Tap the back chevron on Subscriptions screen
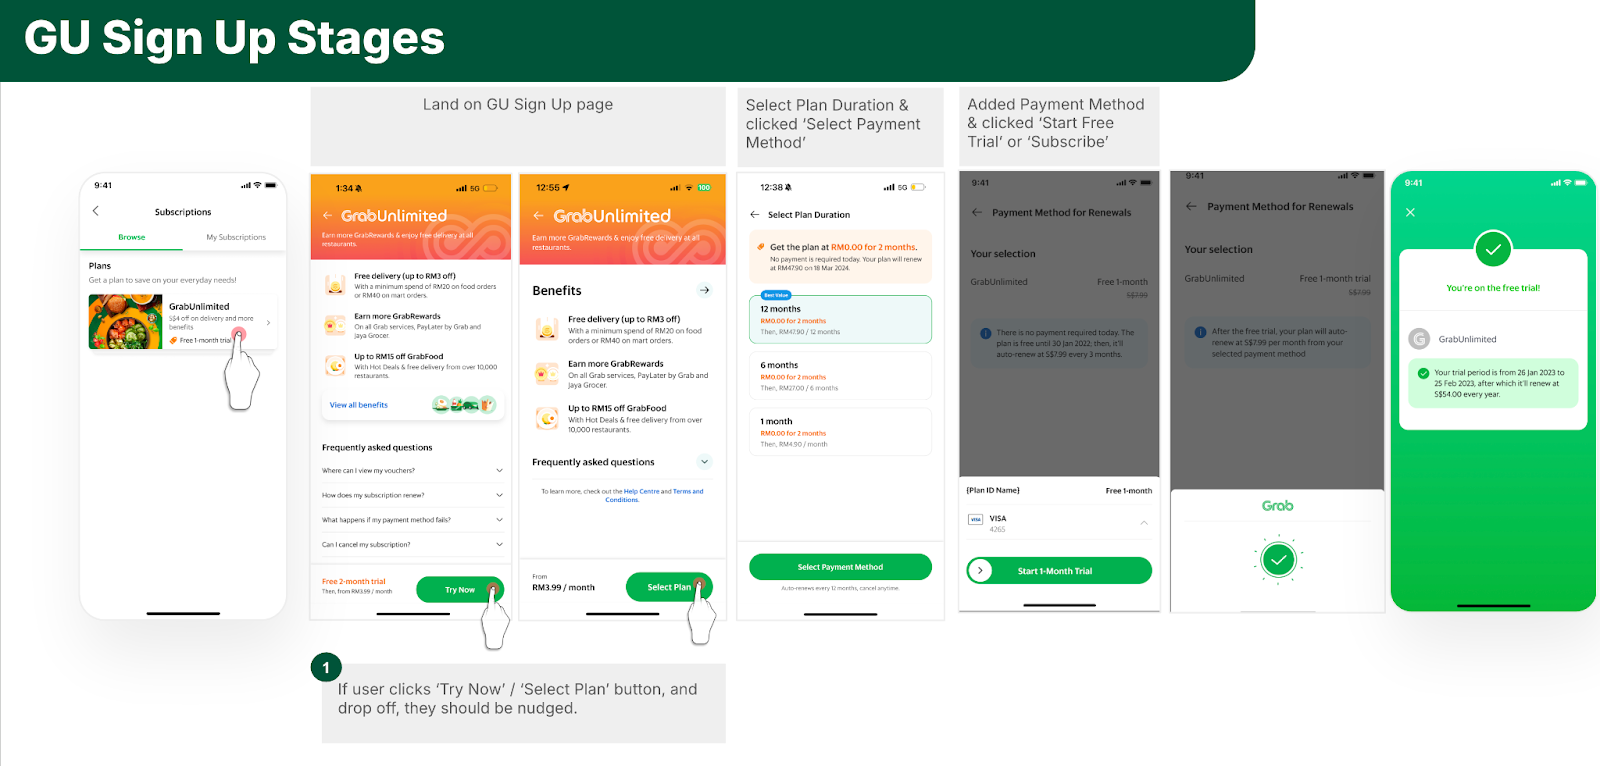The height and width of the screenshot is (766, 1600). pyautogui.click(x=96, y=211)
